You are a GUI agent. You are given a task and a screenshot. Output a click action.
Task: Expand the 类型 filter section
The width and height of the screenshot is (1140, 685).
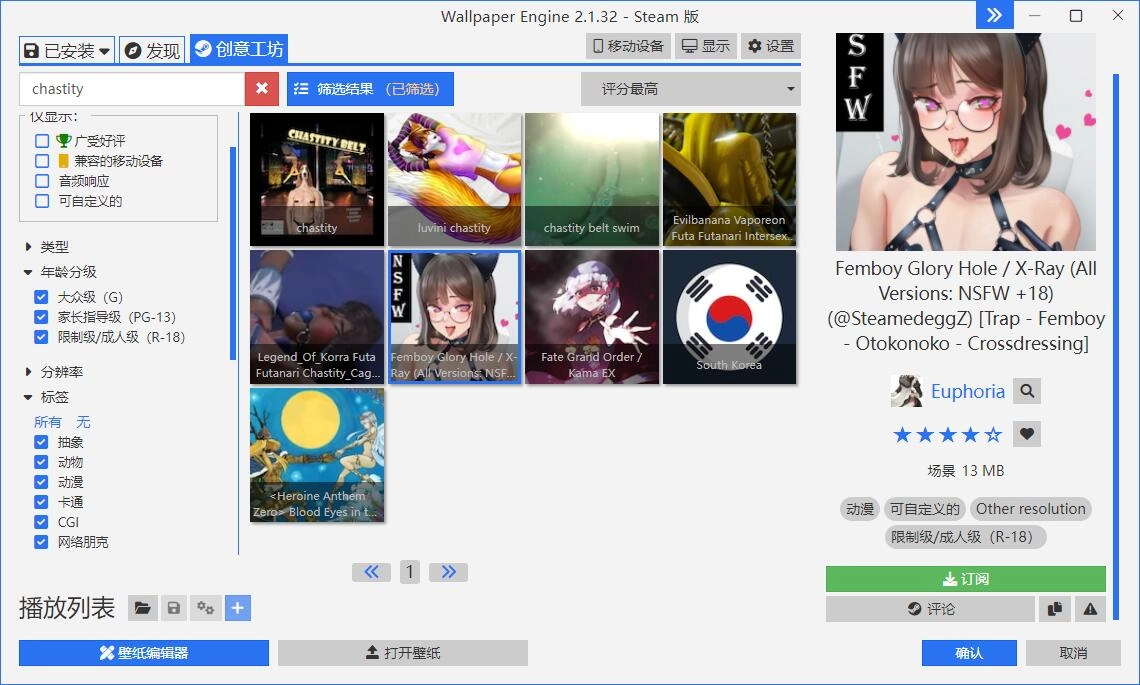point(47,247)
